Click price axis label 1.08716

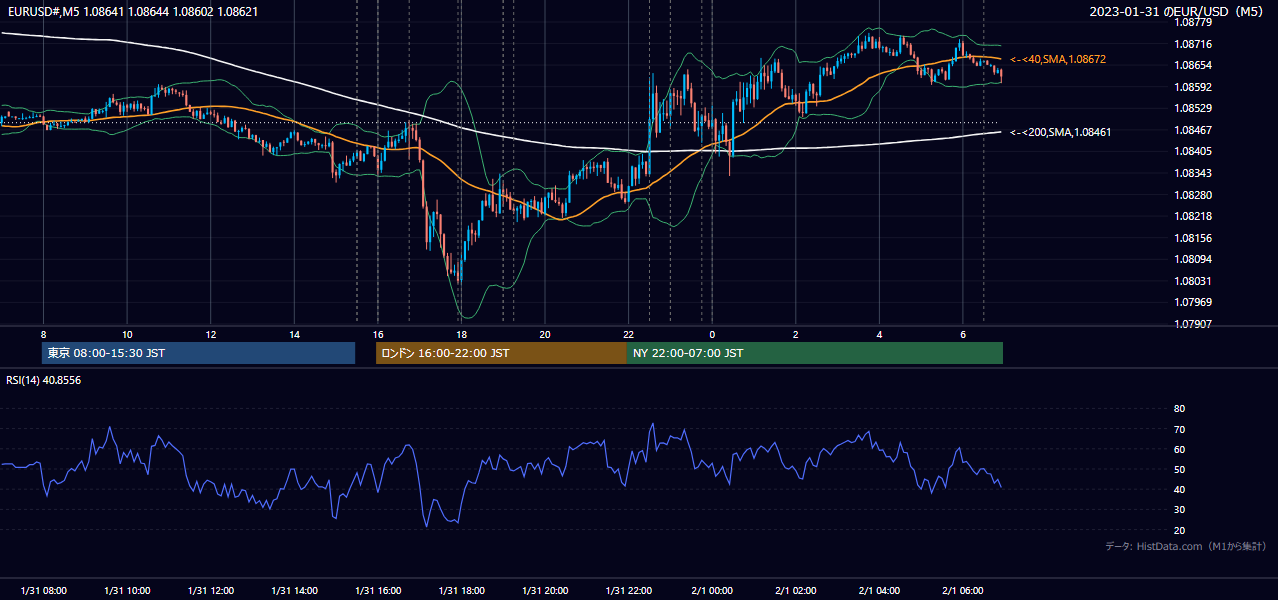[1193, 44]
